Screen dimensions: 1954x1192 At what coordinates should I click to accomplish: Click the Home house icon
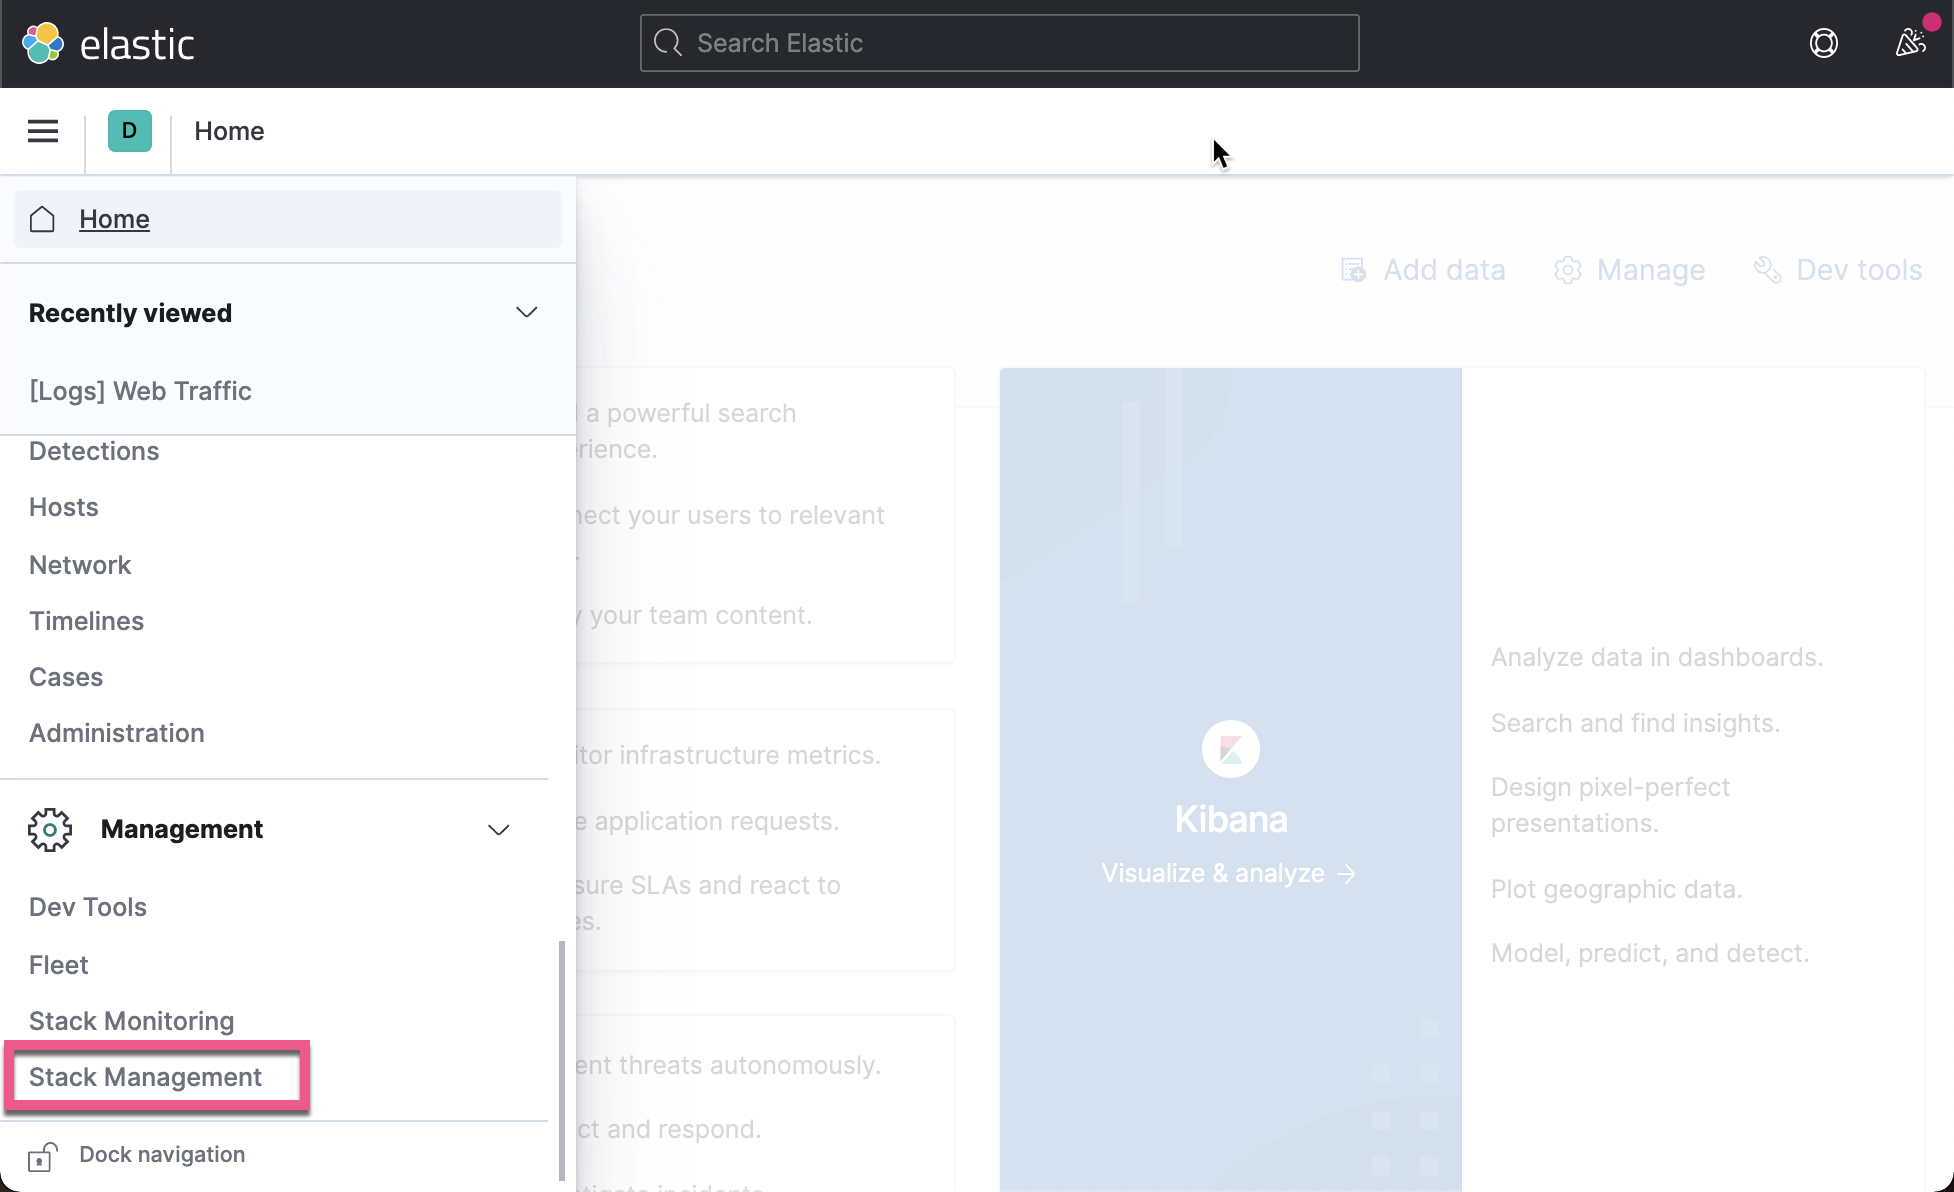(42, 219)
